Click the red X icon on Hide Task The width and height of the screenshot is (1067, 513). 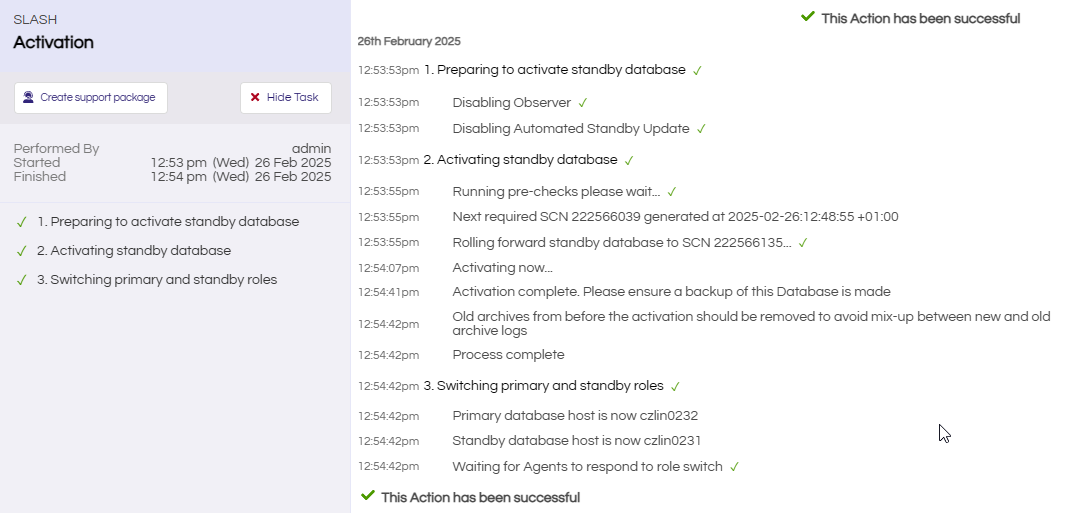pos(255,97)
